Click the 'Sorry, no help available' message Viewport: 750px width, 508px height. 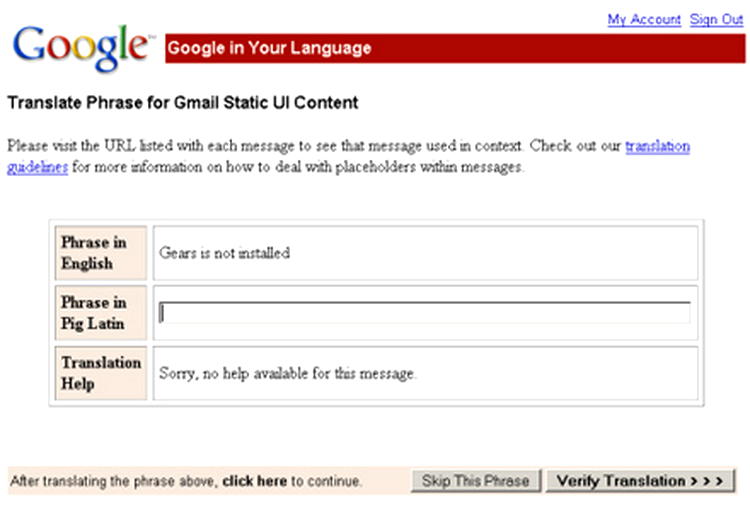287,373
